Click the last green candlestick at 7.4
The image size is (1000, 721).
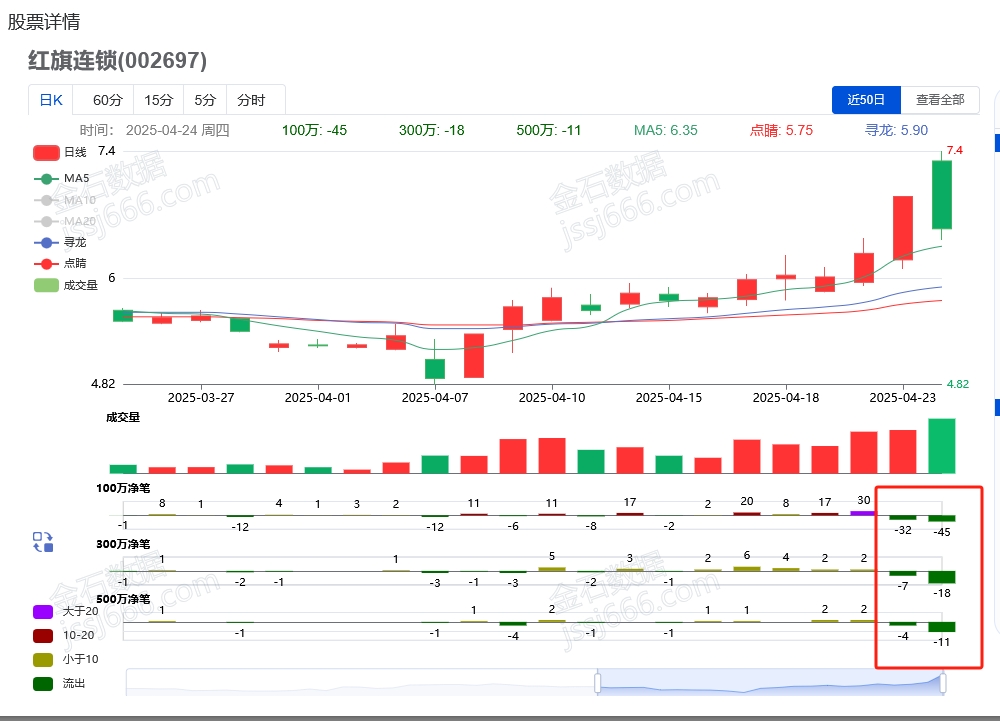coord(942,194)
